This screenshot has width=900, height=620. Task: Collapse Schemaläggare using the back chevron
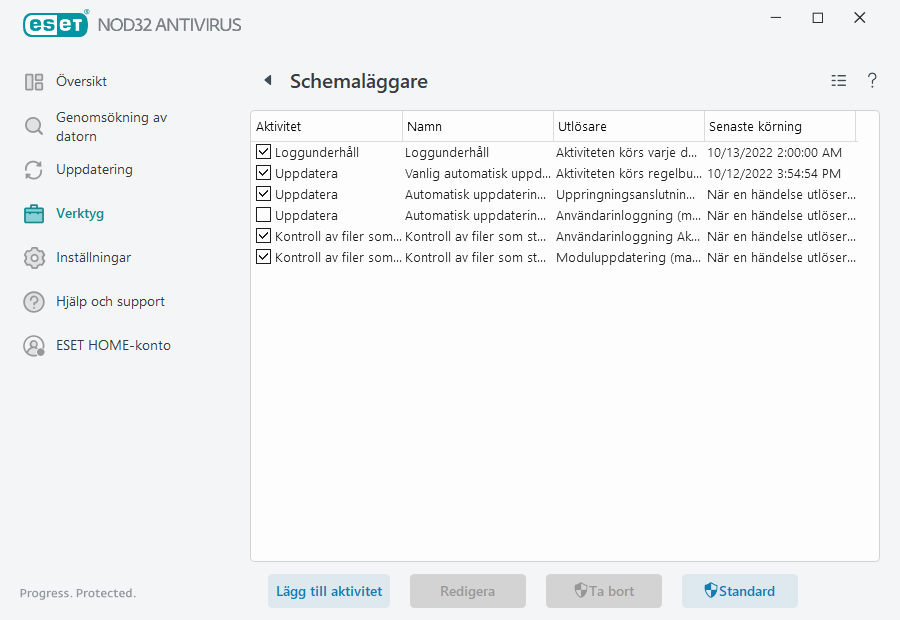[x=267, y=81]
